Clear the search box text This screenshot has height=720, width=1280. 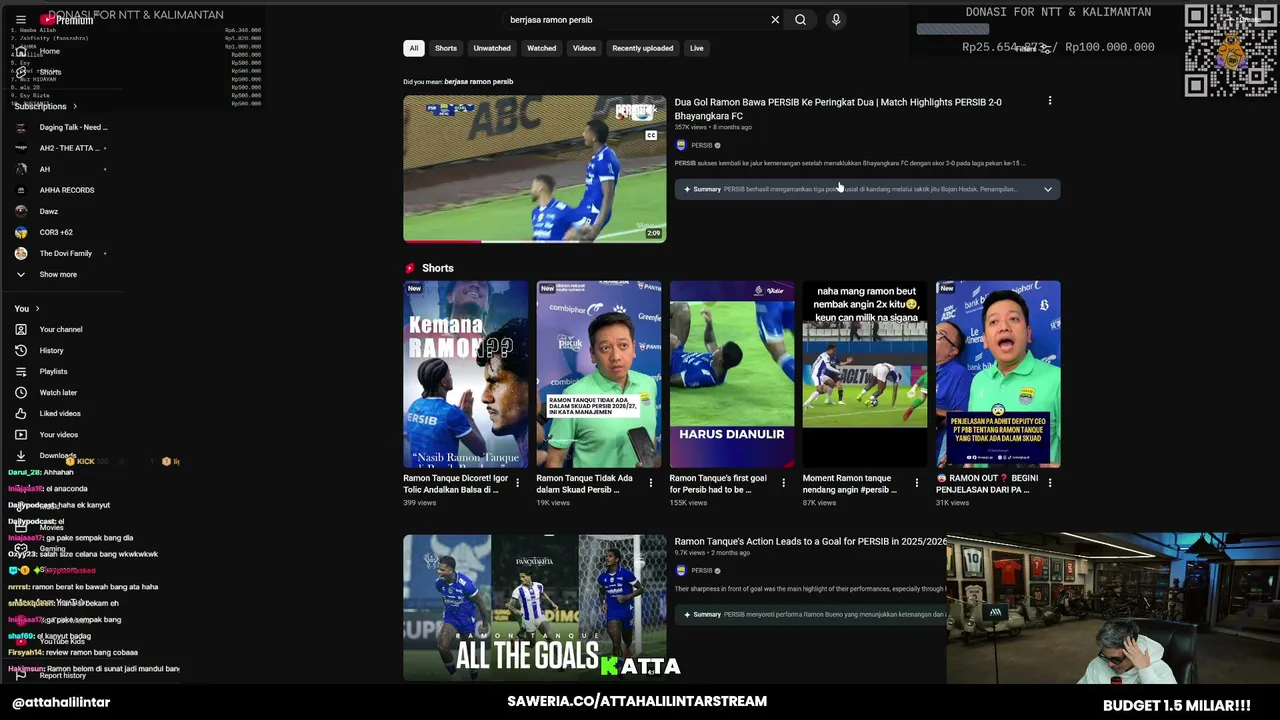tap(775, 20)
